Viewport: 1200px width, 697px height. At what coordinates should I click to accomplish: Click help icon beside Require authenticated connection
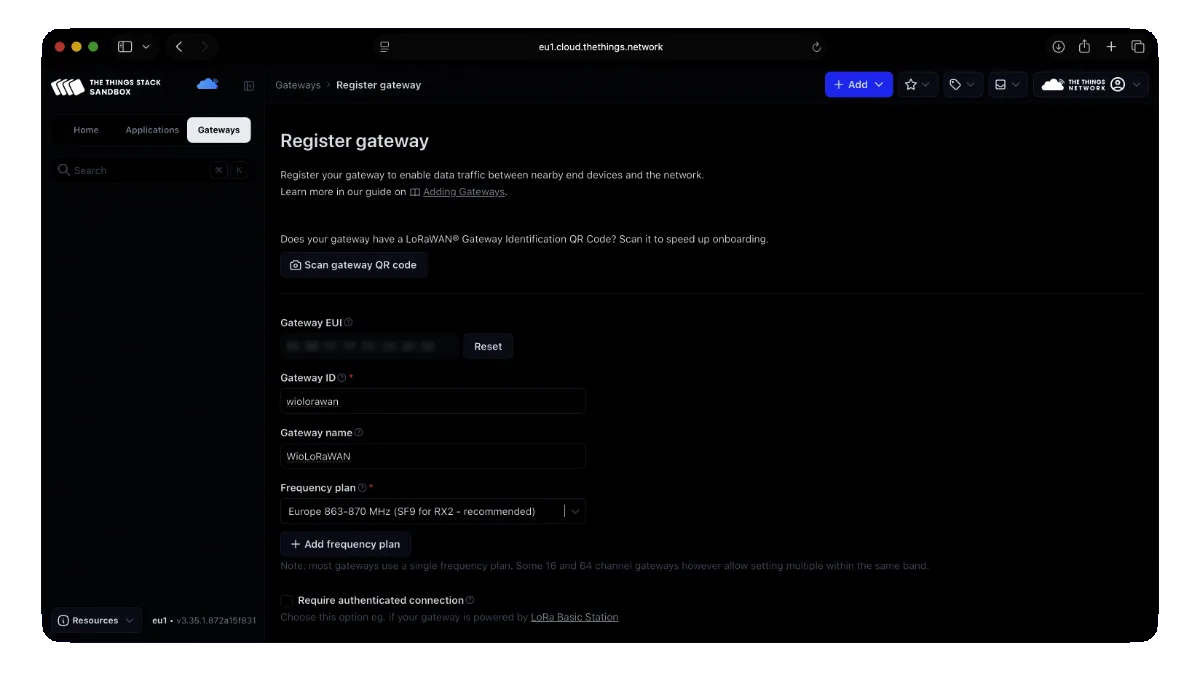point(470,600)
